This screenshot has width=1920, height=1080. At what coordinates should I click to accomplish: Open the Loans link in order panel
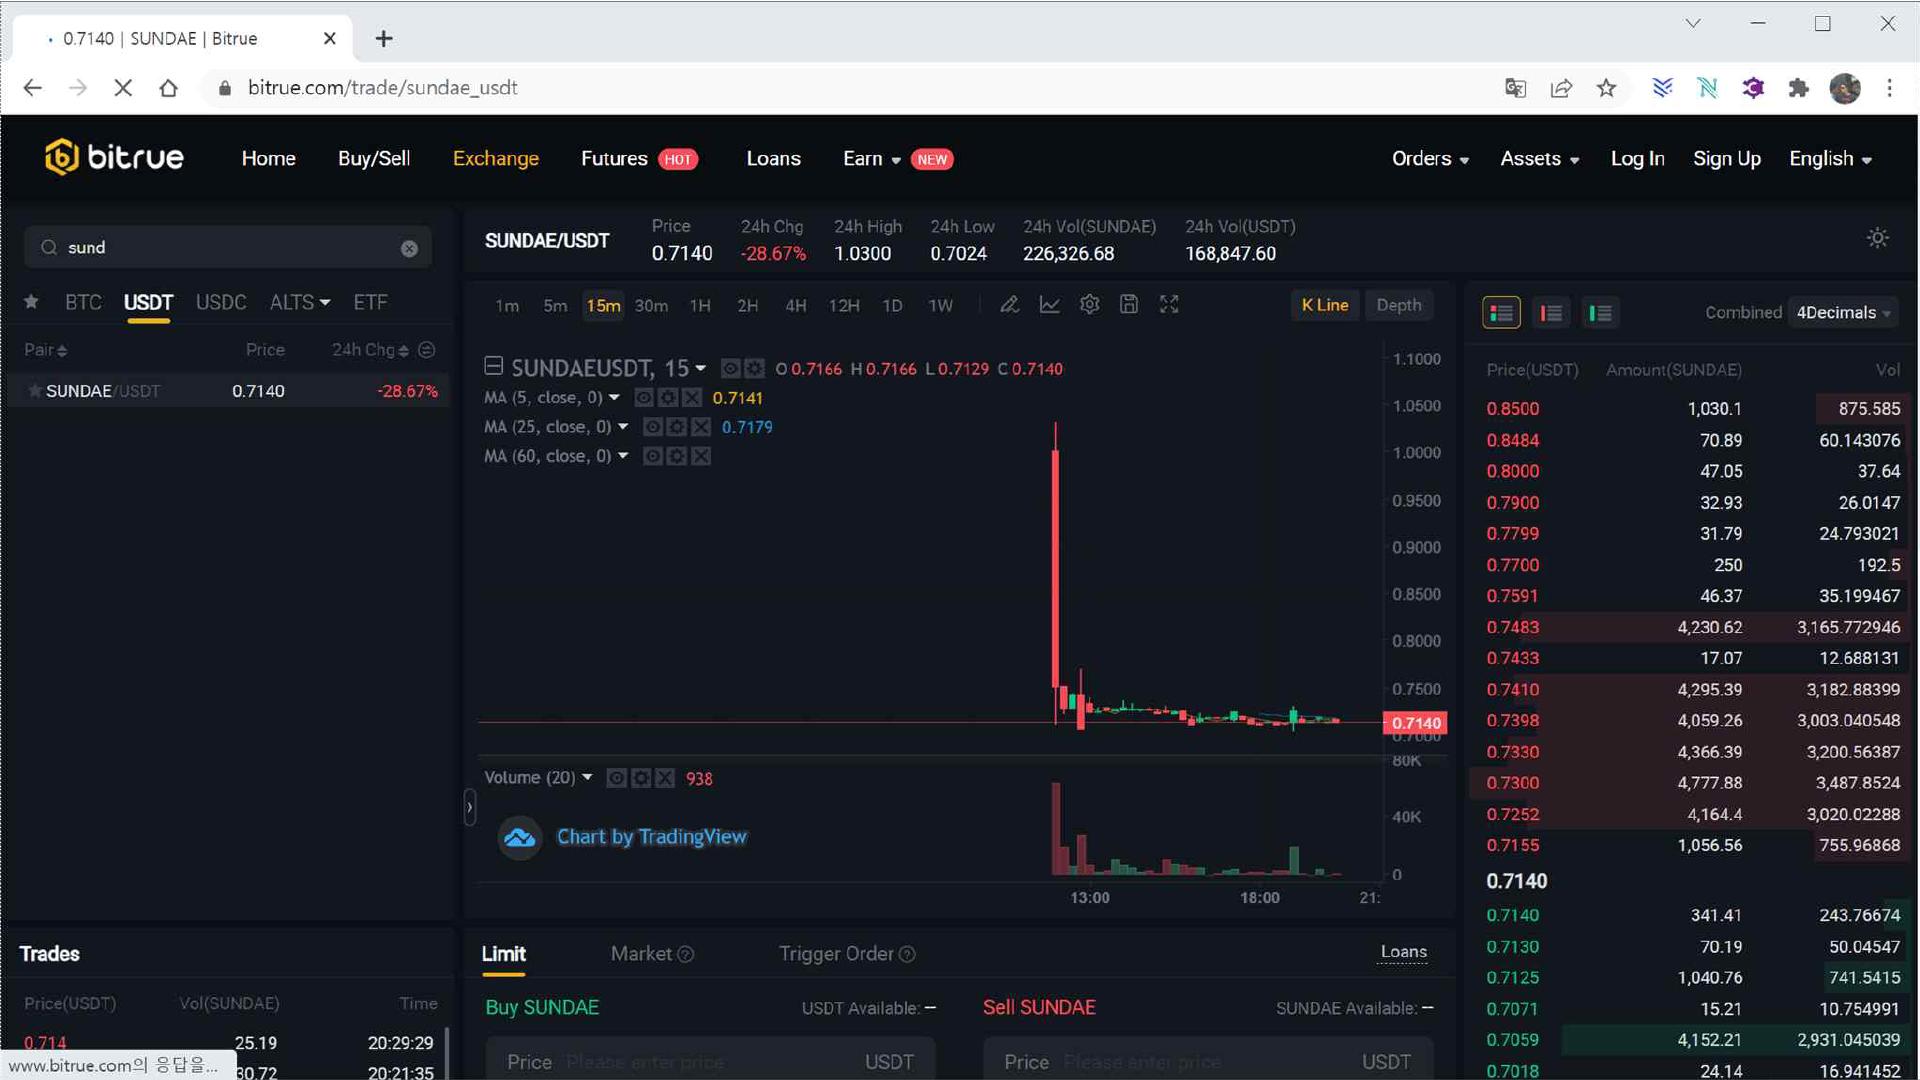click(x=1403, y=952)
